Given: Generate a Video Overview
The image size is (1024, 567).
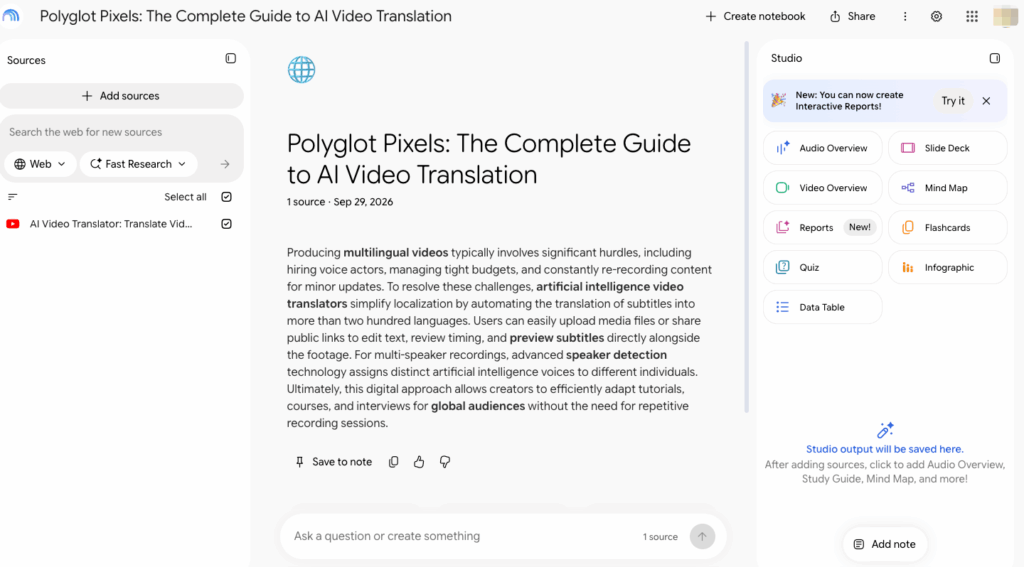Looking at the screenshot, I should pyautogui.click(x=822, y=188).
